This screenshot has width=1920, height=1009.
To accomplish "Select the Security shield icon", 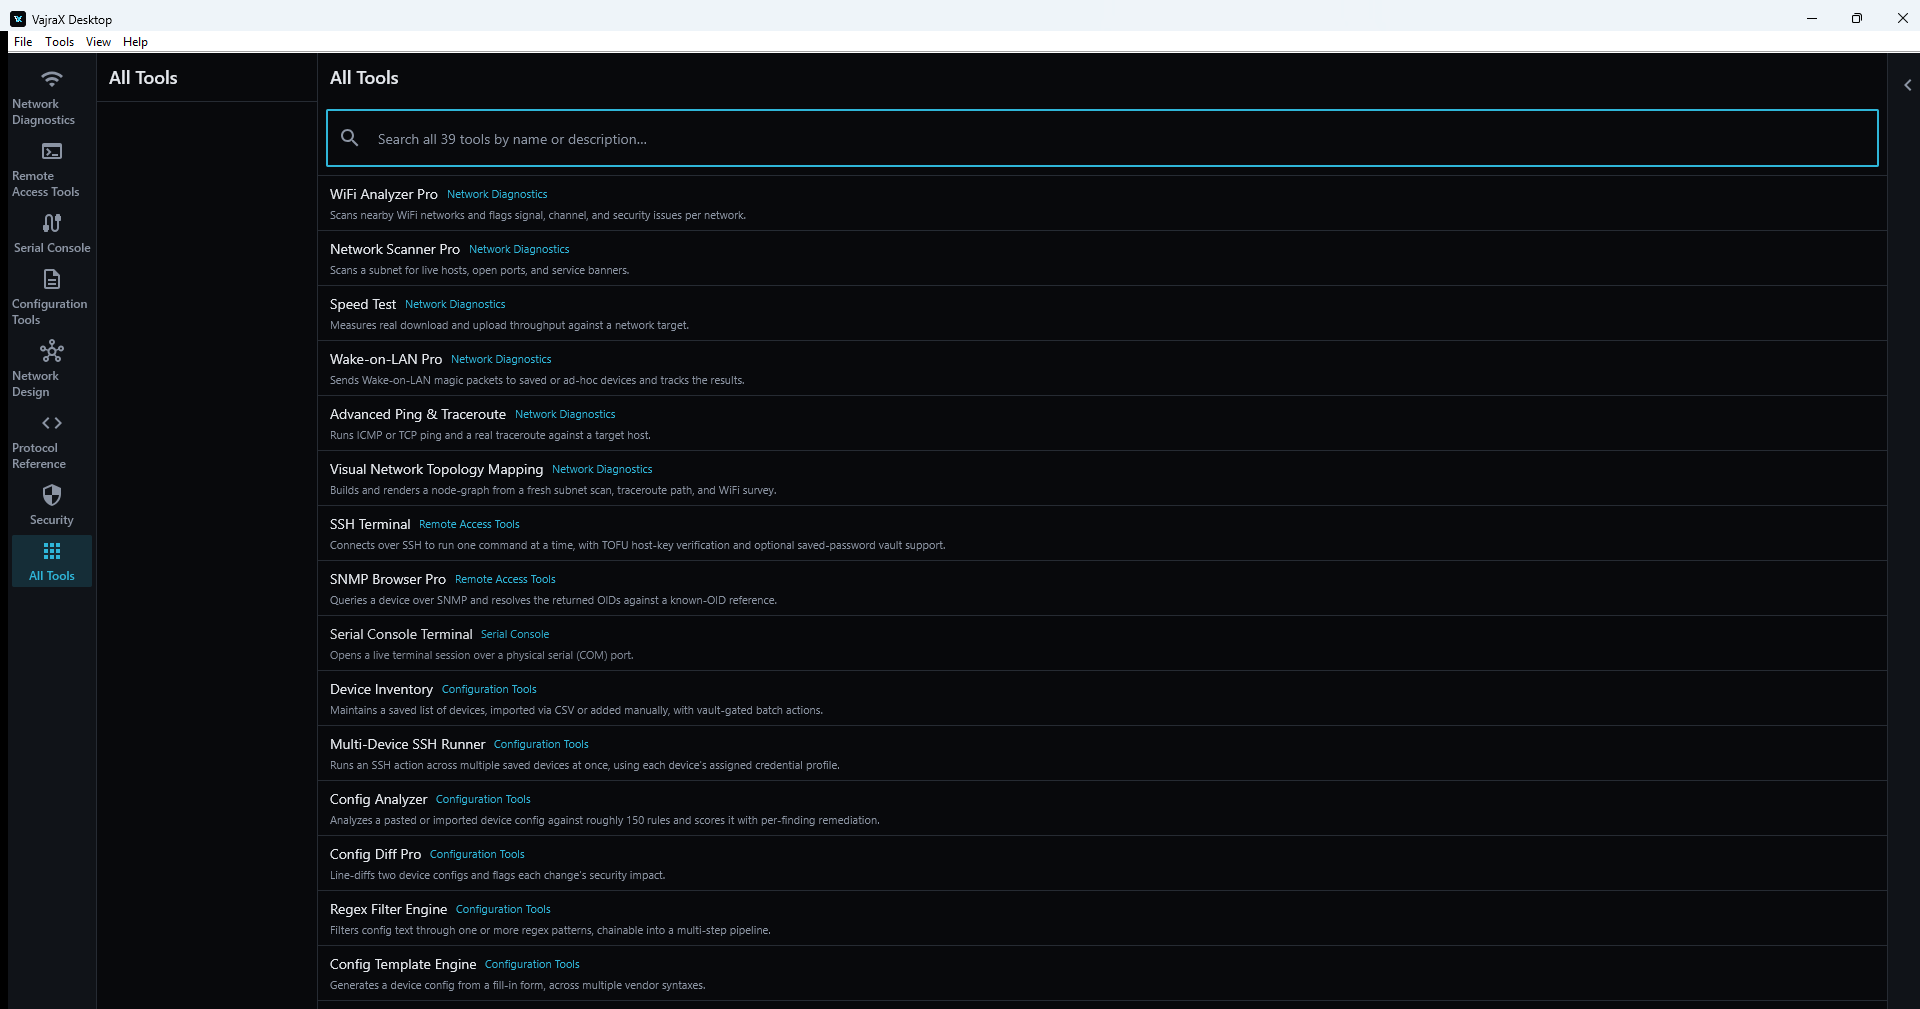I will click(x=52, y=495).
